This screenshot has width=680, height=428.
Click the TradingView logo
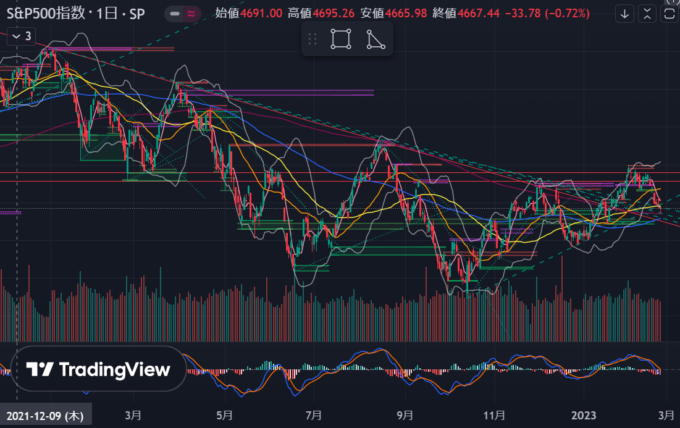[x=99, y=369]
